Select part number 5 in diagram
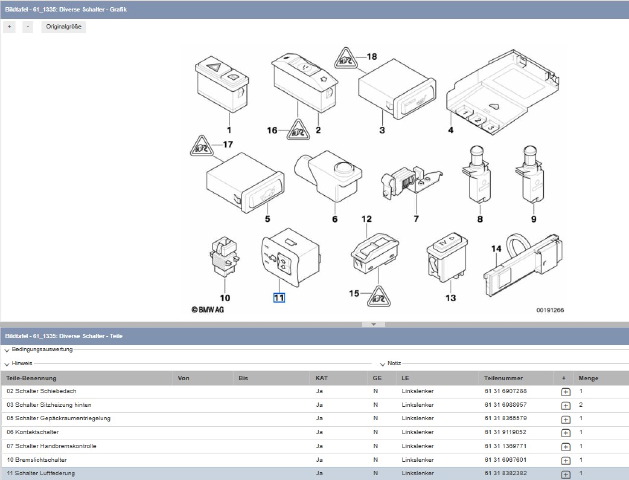The image size is (629, 480). 268,219
